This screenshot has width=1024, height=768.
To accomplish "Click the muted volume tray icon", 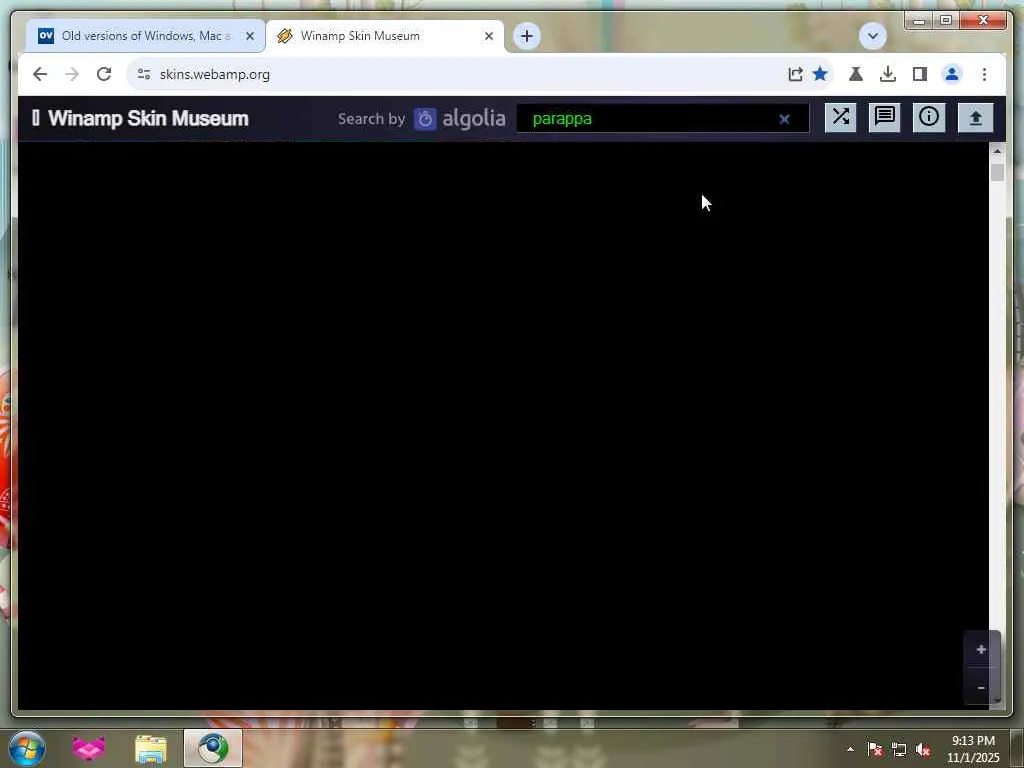I will coord(923,750).
